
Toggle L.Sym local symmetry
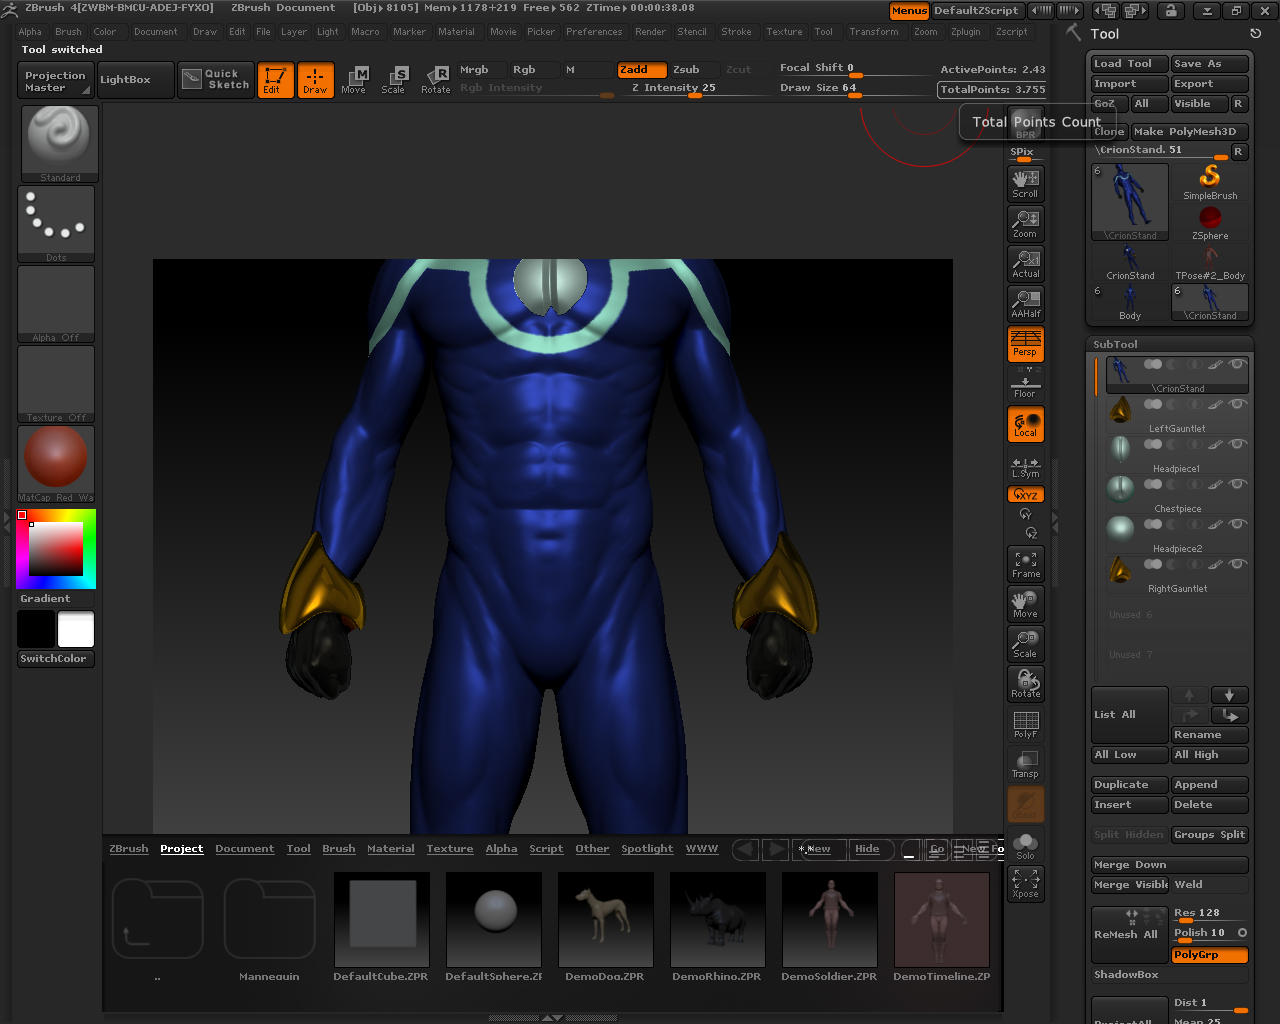[1026, 466]
